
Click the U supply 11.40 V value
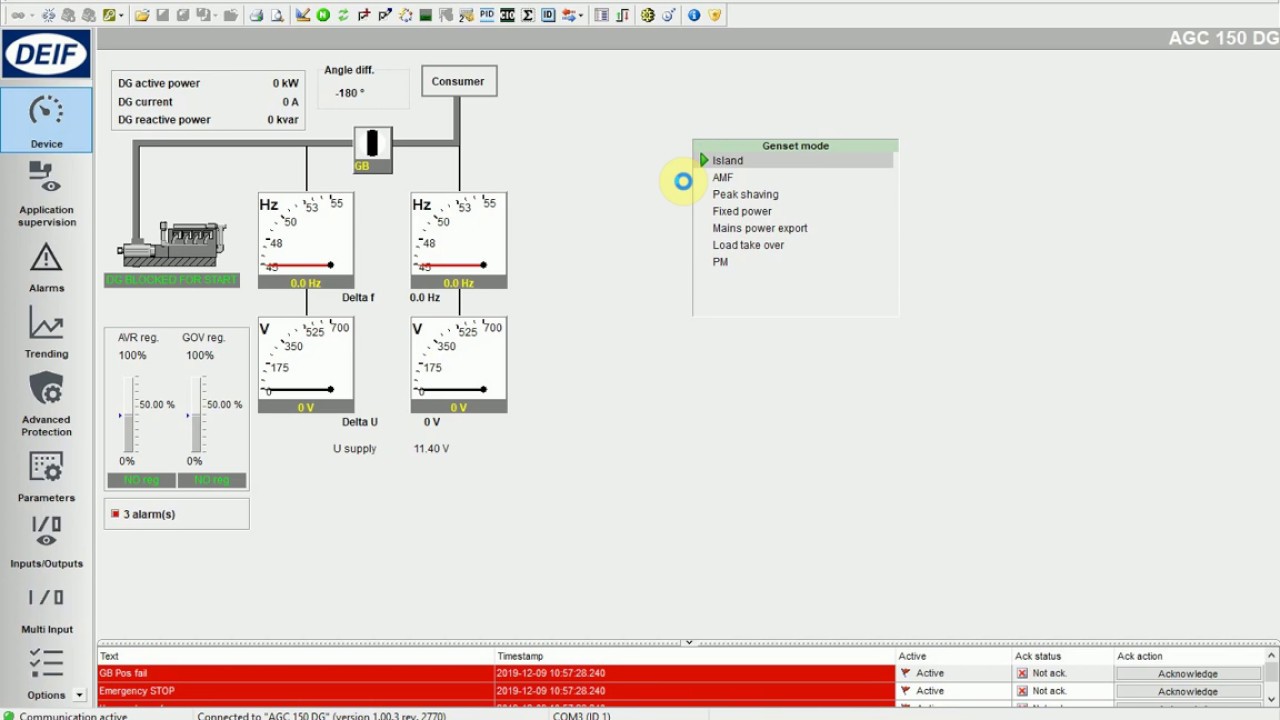tap(431, 449)
